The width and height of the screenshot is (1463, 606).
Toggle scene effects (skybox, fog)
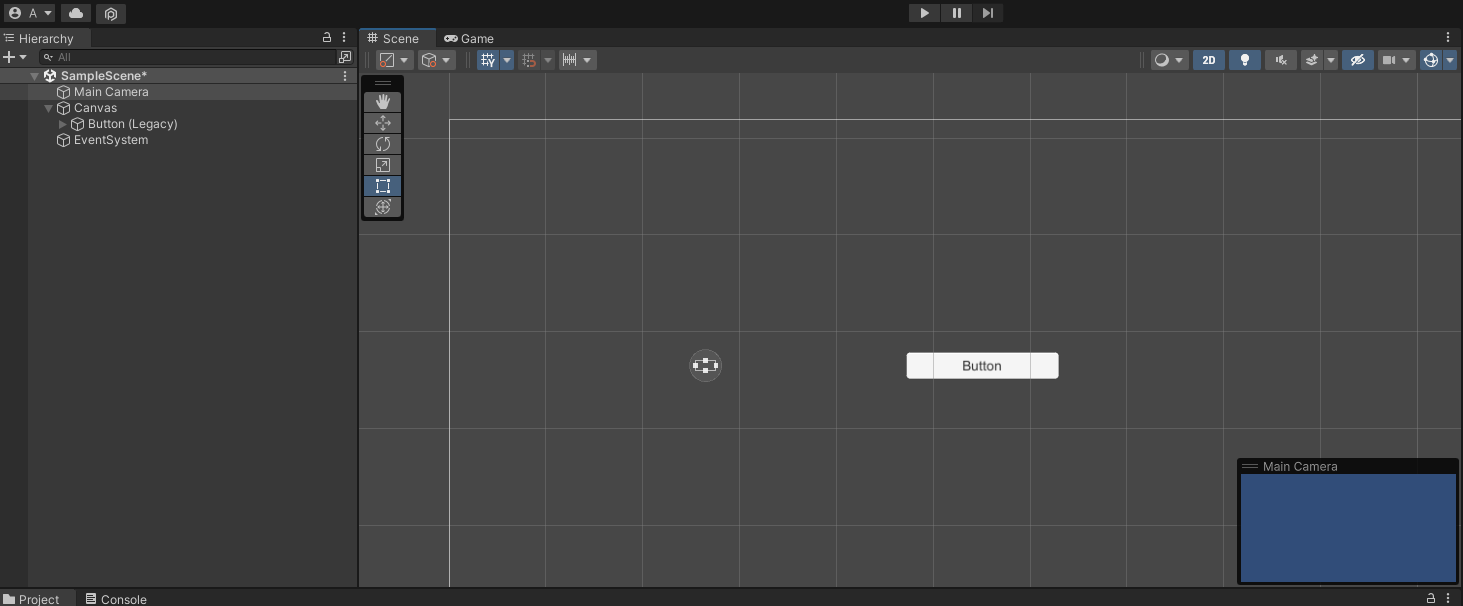click(1312, 60)
